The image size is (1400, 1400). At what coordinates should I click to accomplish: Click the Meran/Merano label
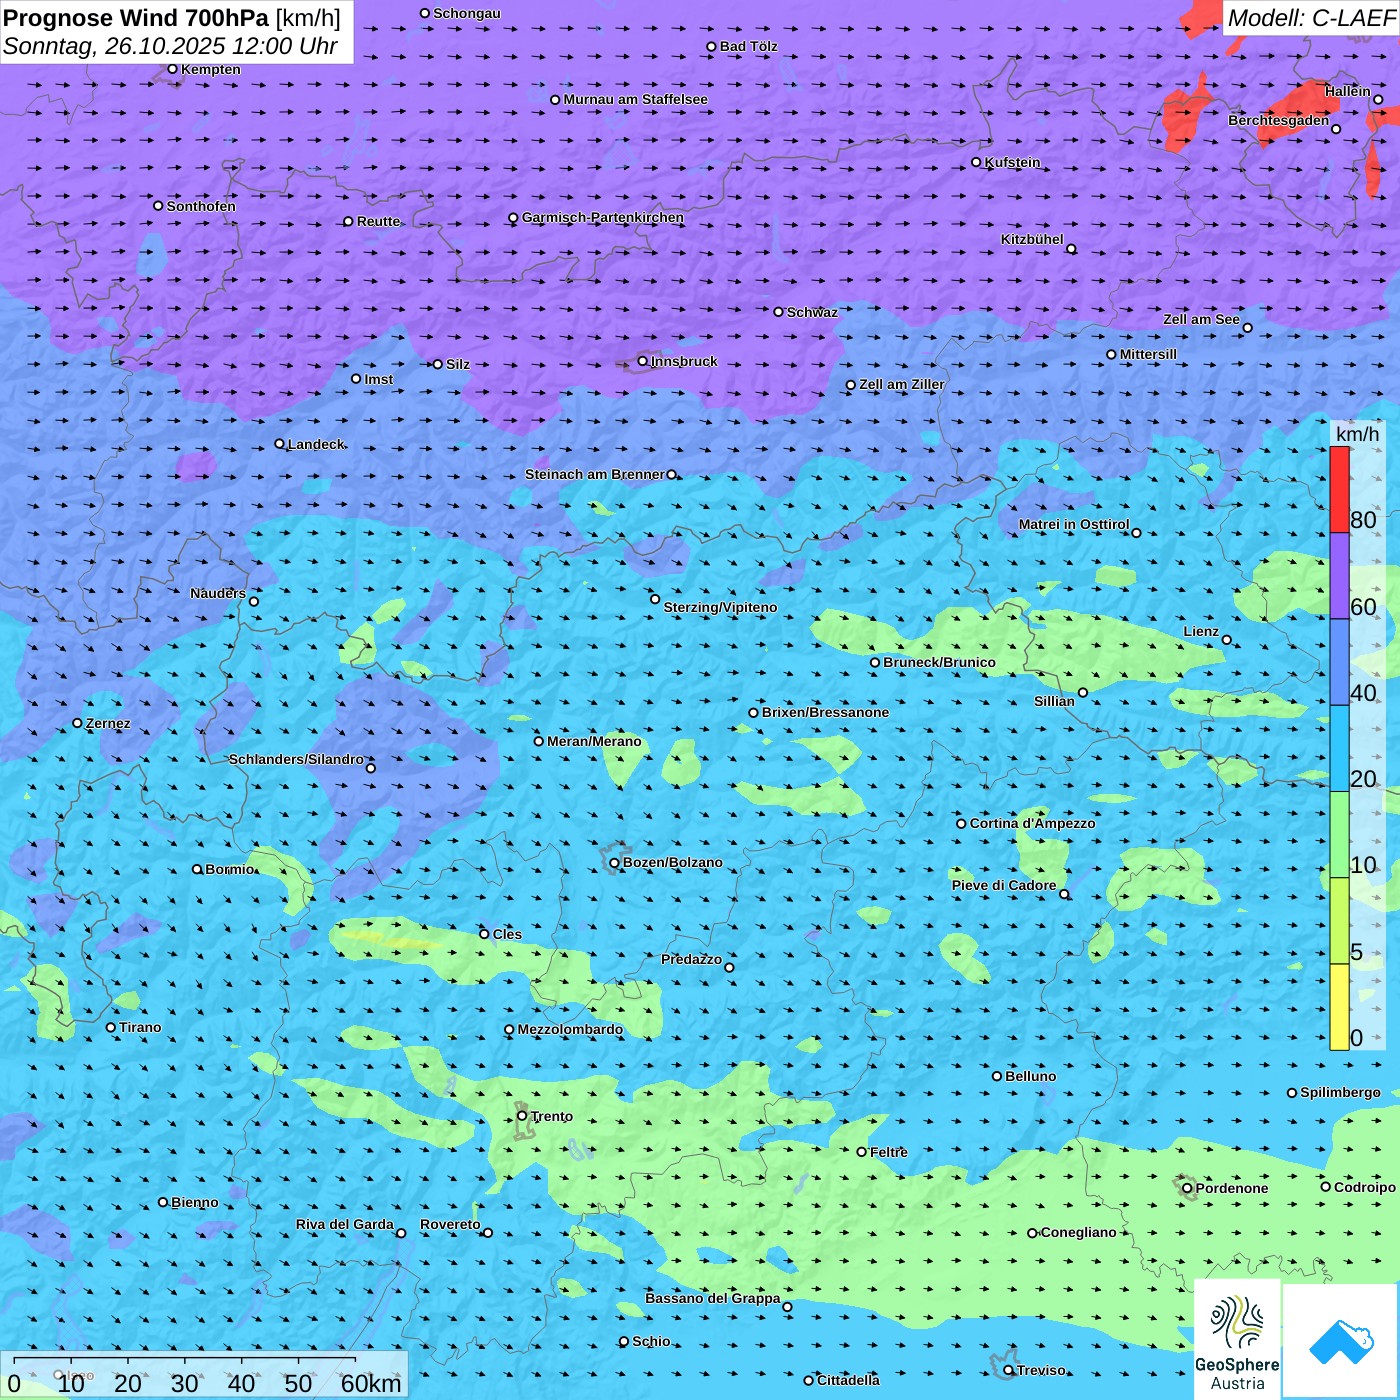point(594,741)
